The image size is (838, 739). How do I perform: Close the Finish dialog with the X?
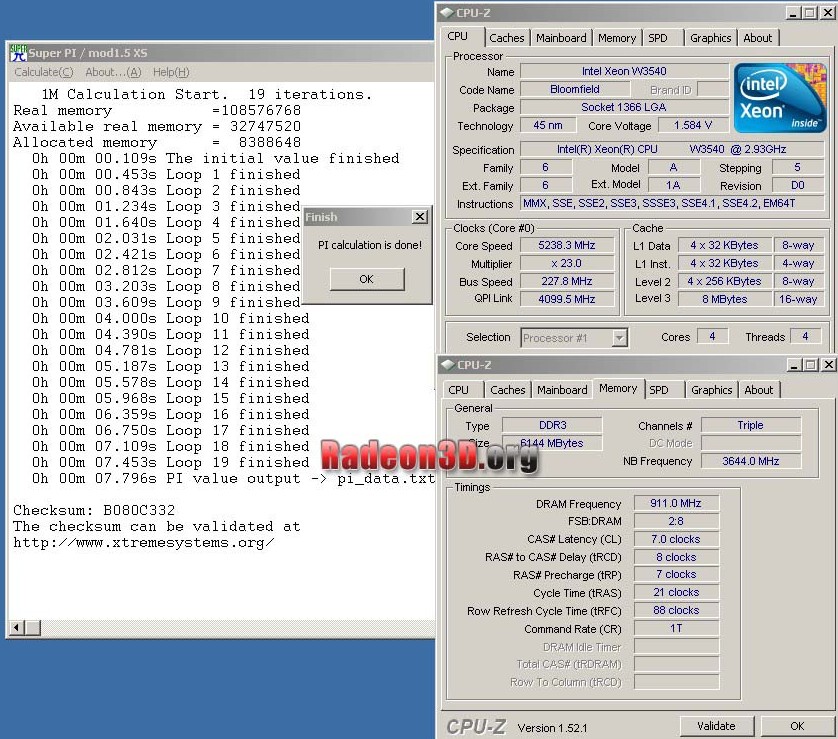pyautogui.click(x=420, y=216)
